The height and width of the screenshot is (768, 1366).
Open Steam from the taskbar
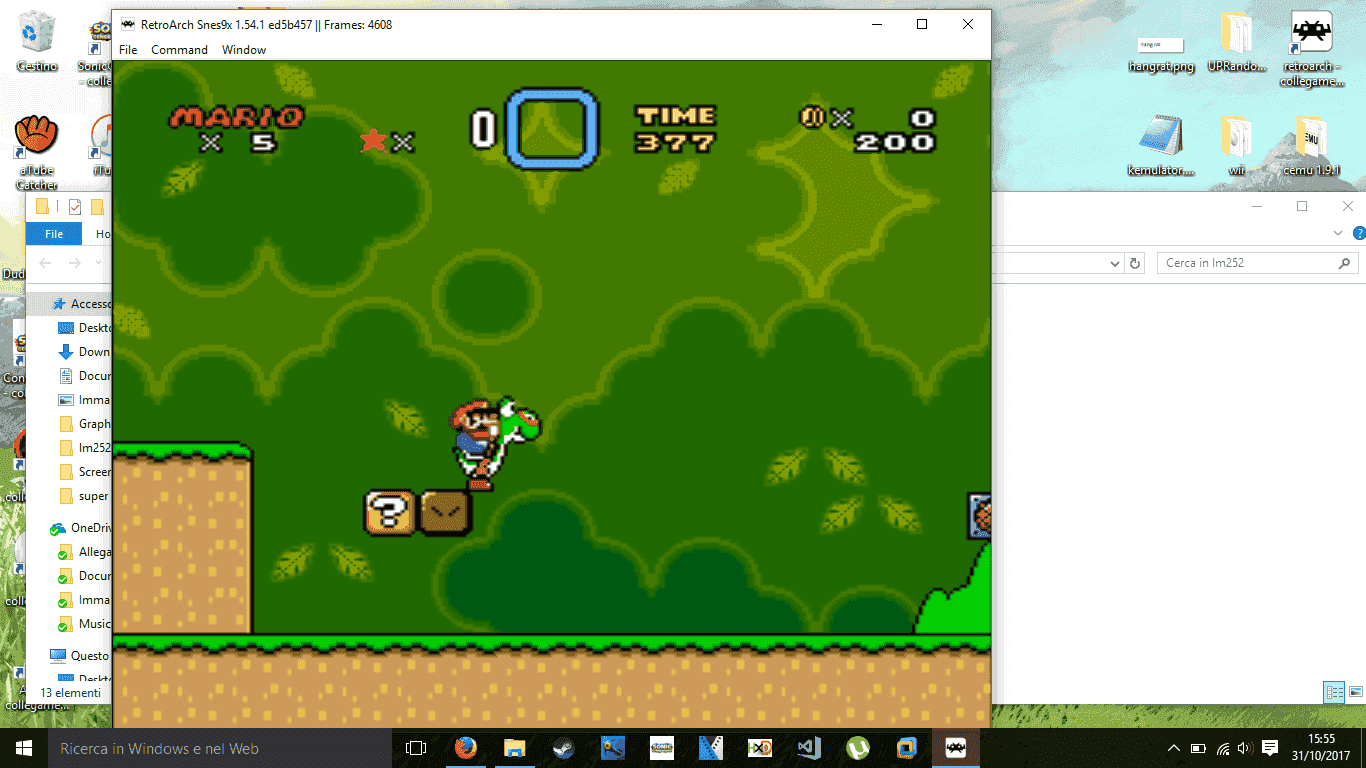[x=563, y=748]
